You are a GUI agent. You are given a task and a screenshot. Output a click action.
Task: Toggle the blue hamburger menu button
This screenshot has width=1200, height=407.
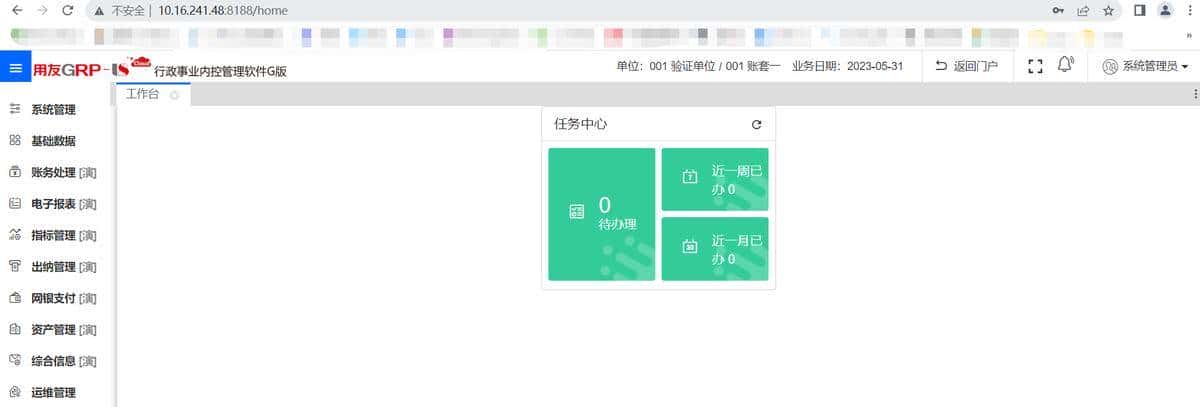[x=15, y=68]
